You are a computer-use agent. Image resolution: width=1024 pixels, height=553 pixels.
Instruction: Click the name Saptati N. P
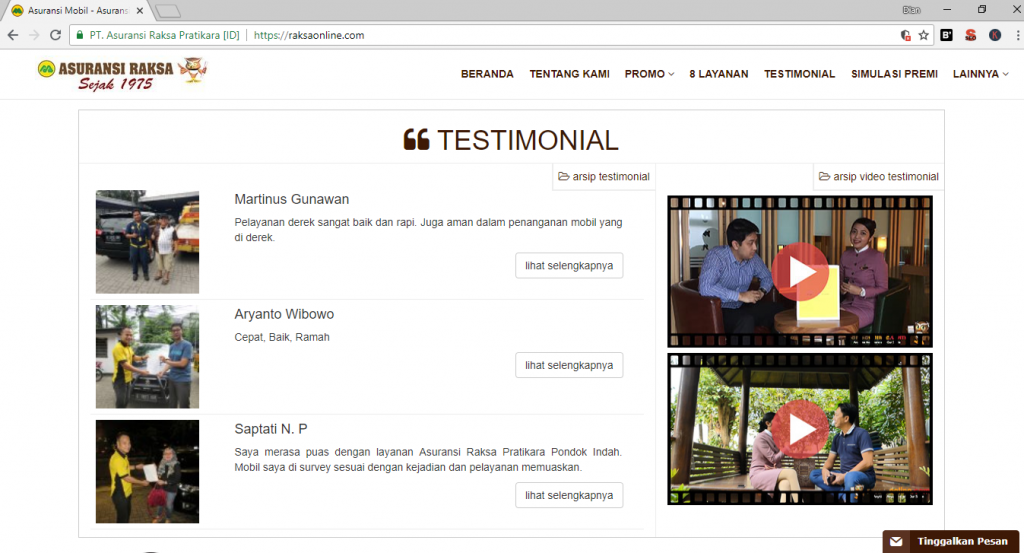[x=271, y=429]
